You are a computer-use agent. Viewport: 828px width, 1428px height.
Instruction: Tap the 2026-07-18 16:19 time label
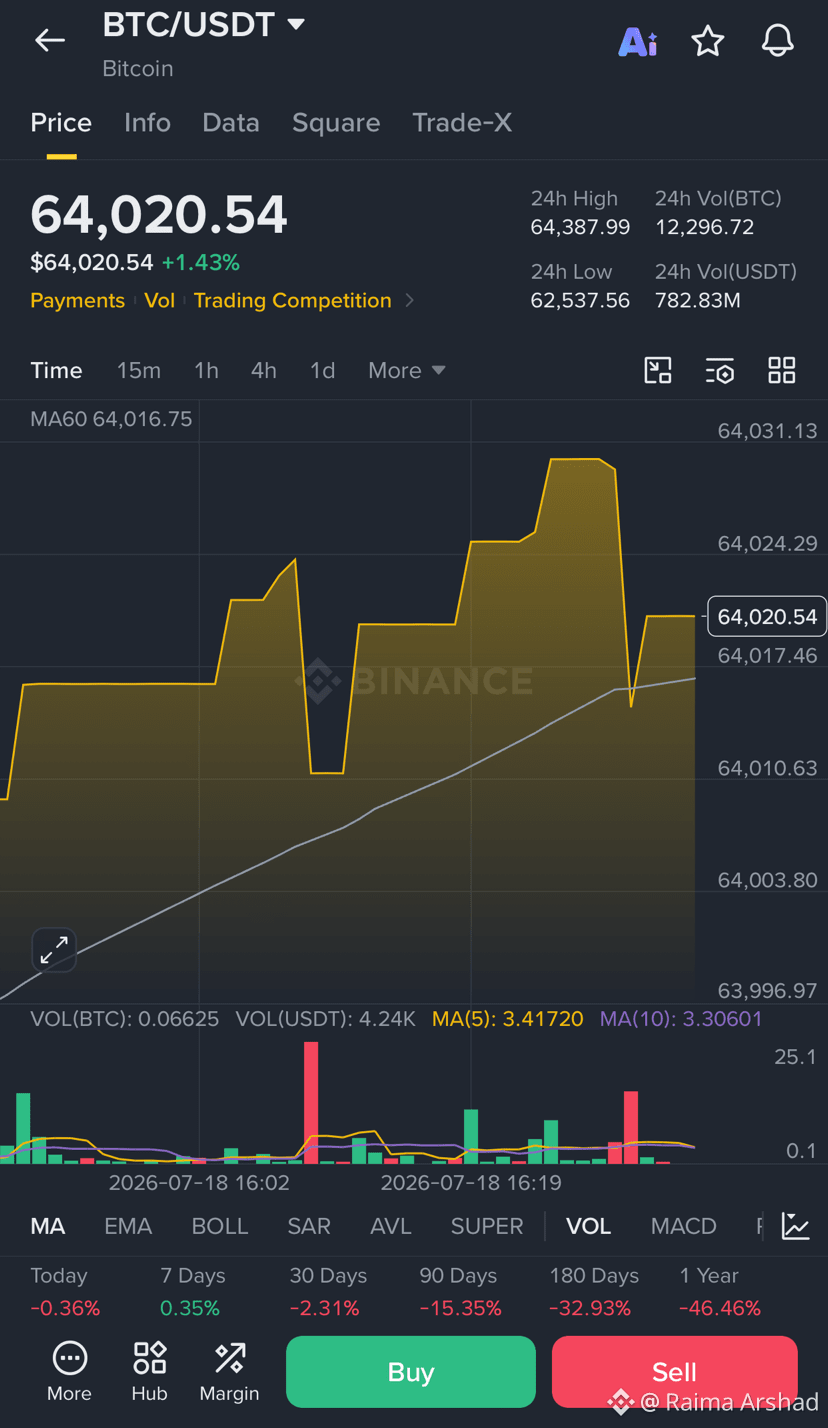click(471, 1183)
